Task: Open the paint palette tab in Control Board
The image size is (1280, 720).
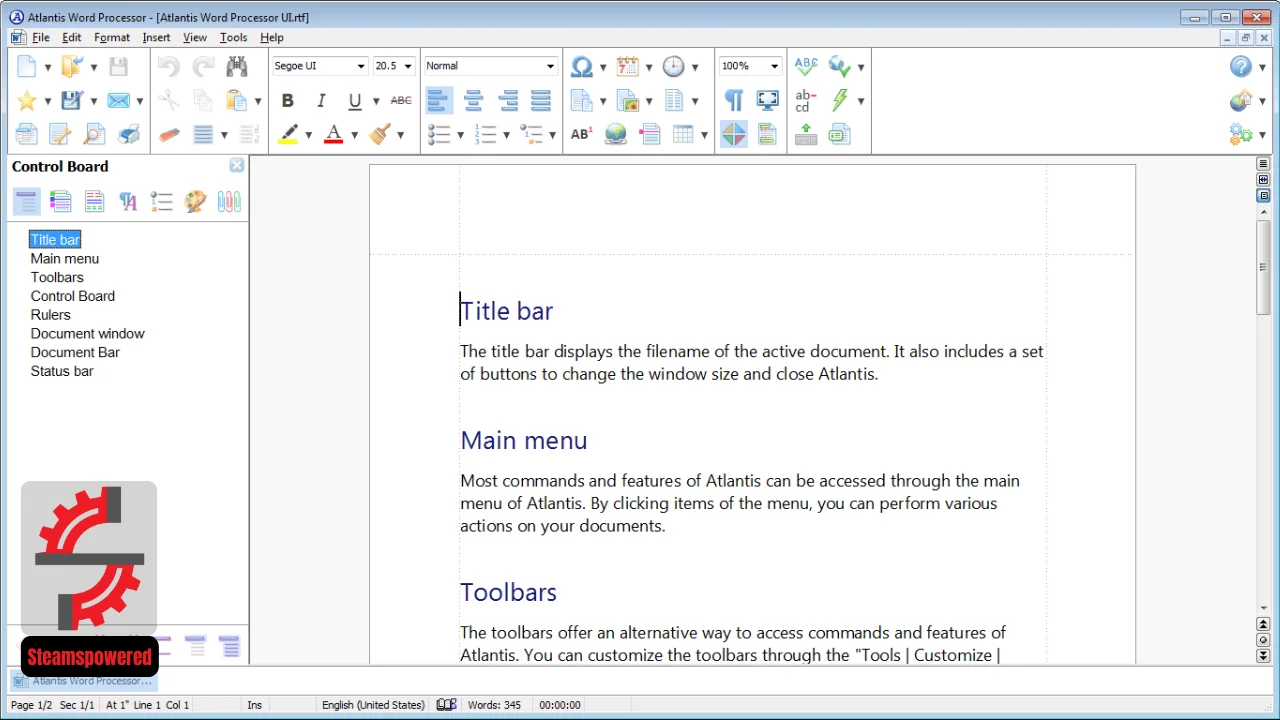Action: click(196, 202)
